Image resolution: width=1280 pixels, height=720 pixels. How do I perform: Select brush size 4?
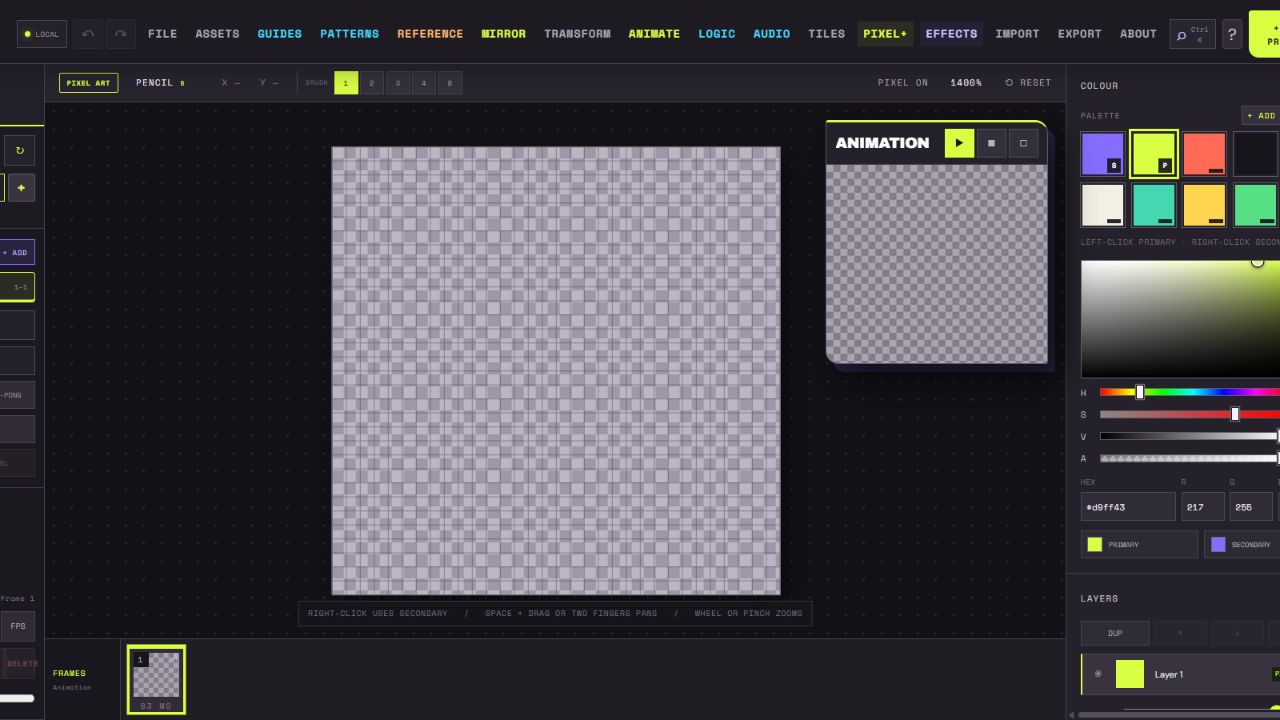pos(424,83)
